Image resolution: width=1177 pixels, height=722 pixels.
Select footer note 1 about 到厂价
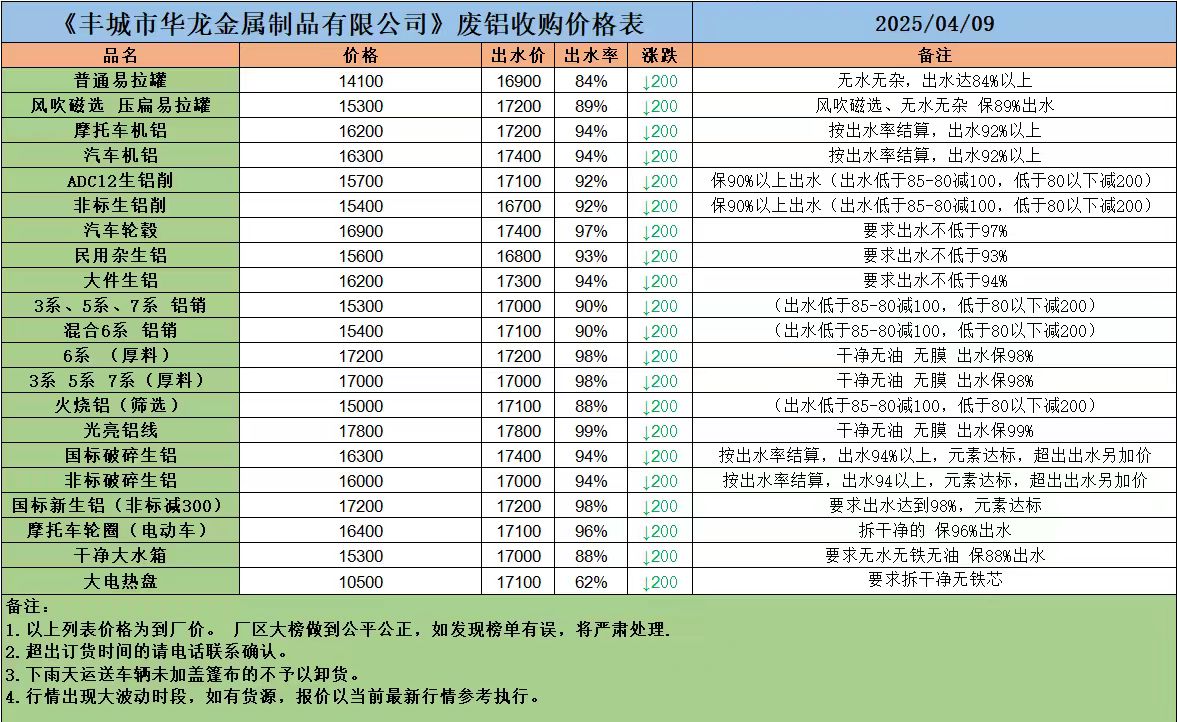(338, 629)
